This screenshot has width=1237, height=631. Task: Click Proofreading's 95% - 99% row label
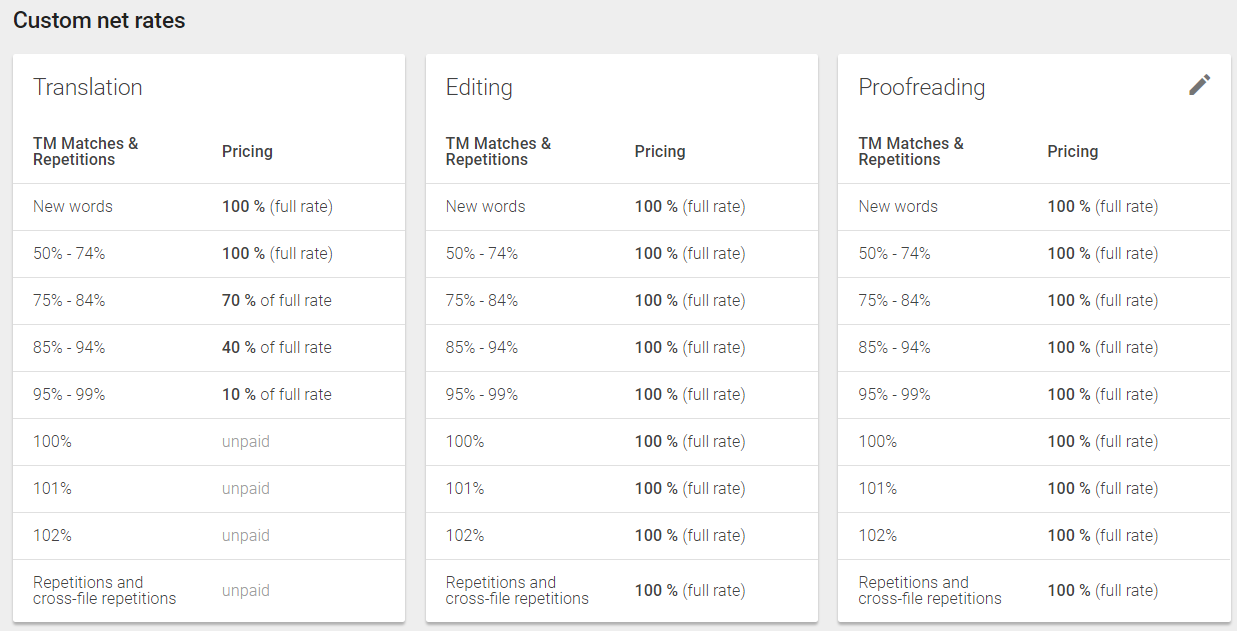894,394
